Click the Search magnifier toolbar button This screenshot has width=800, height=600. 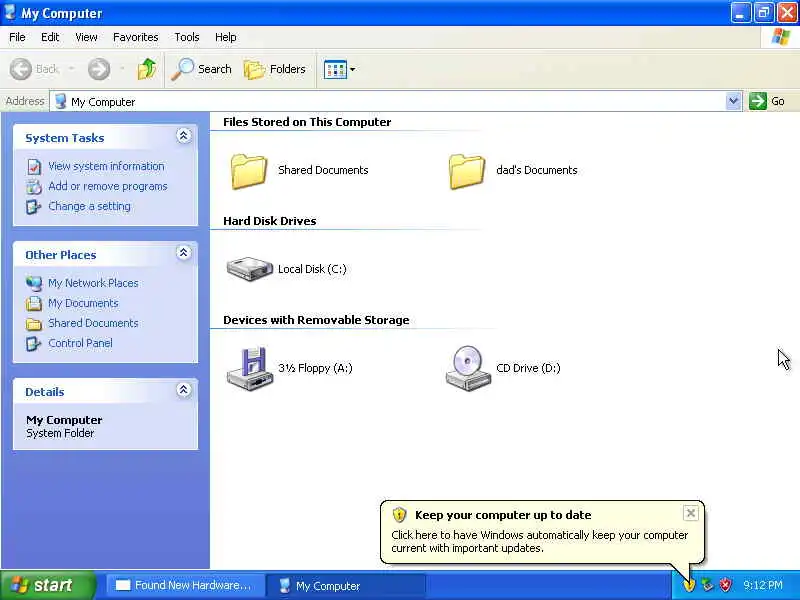click(202, 69)
